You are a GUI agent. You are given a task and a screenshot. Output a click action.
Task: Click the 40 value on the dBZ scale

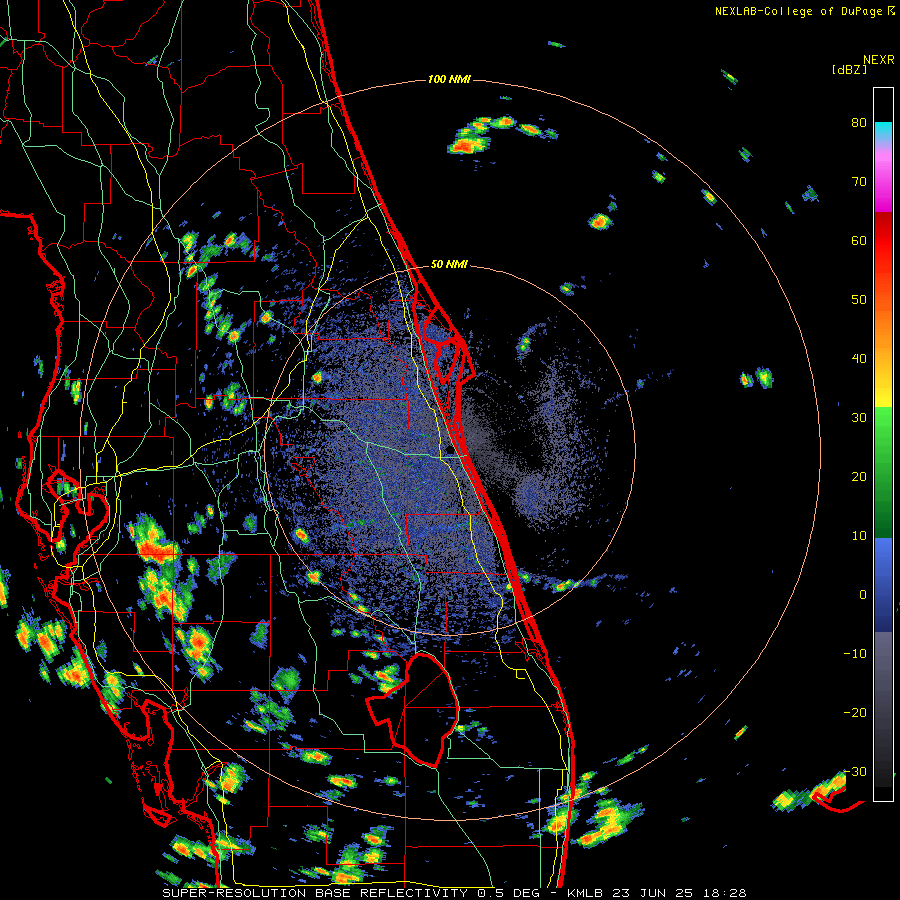pos(859,359)
